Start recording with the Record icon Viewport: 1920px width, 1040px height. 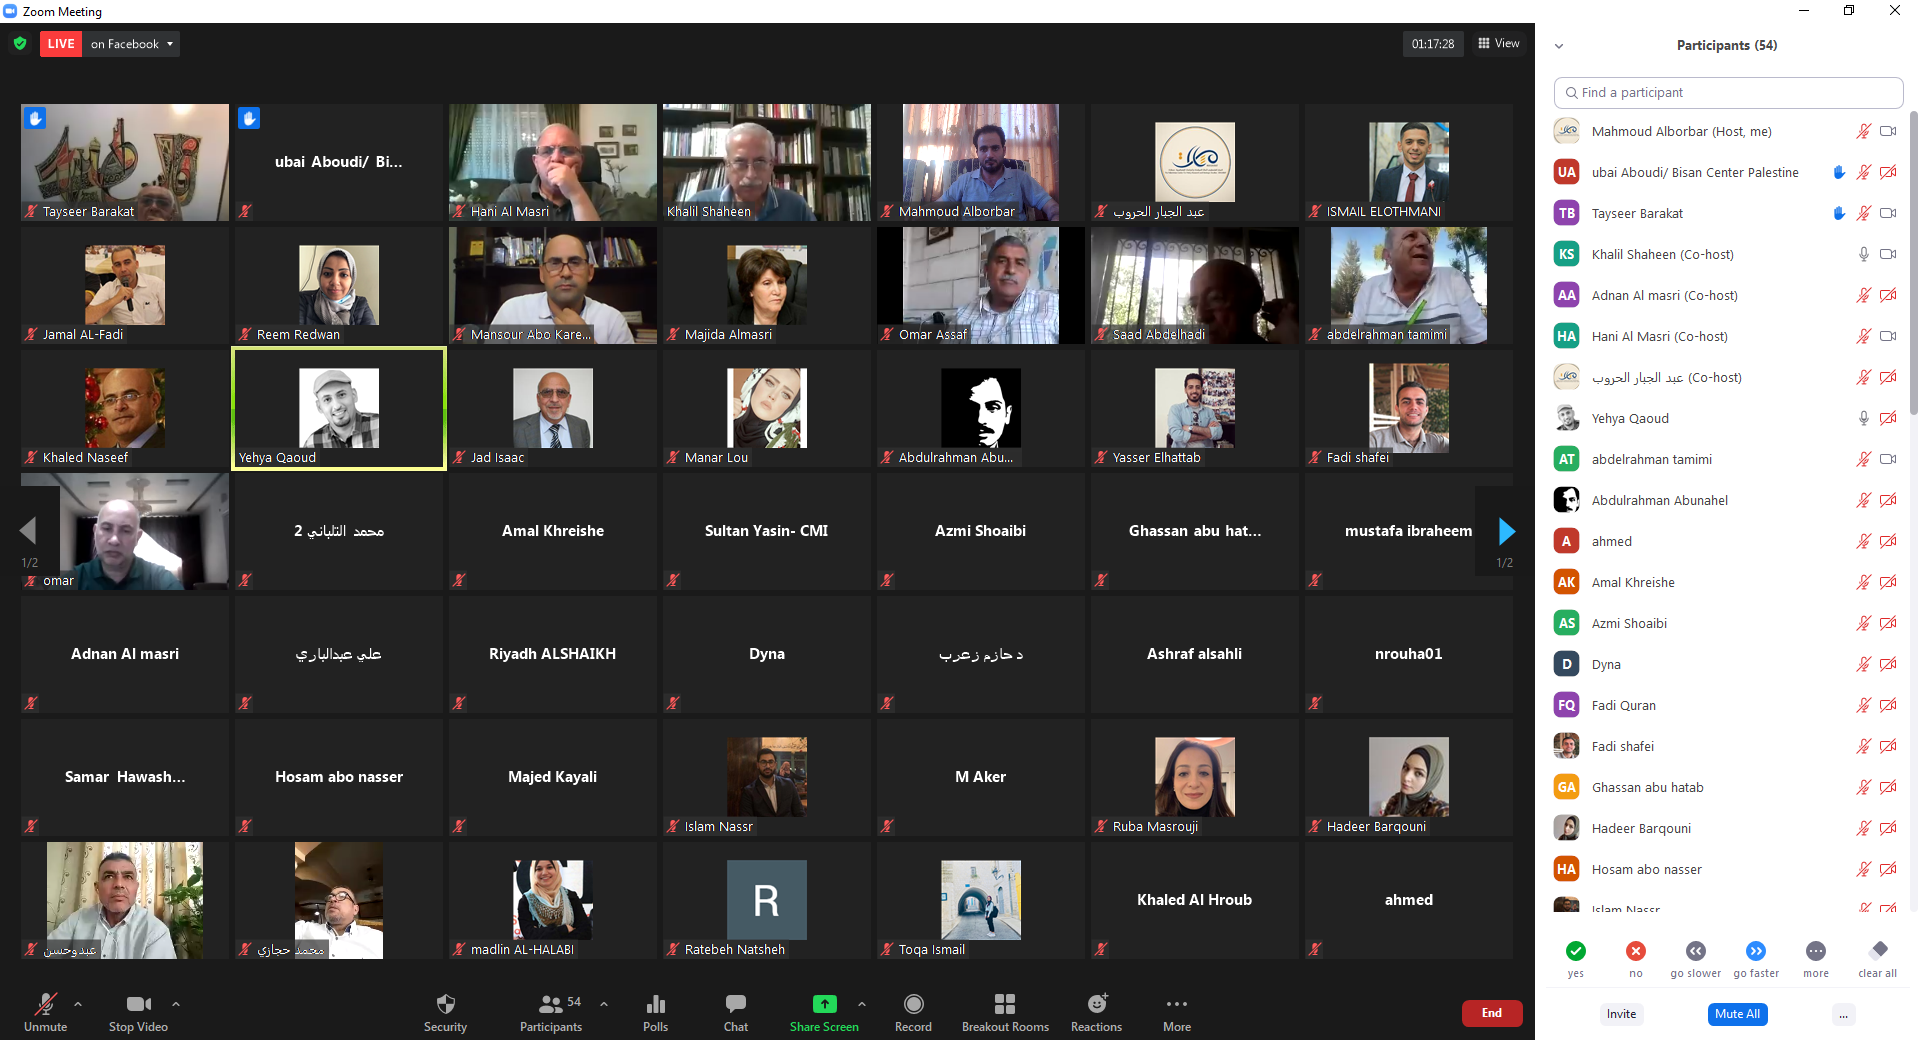[x=913, y=1005]
